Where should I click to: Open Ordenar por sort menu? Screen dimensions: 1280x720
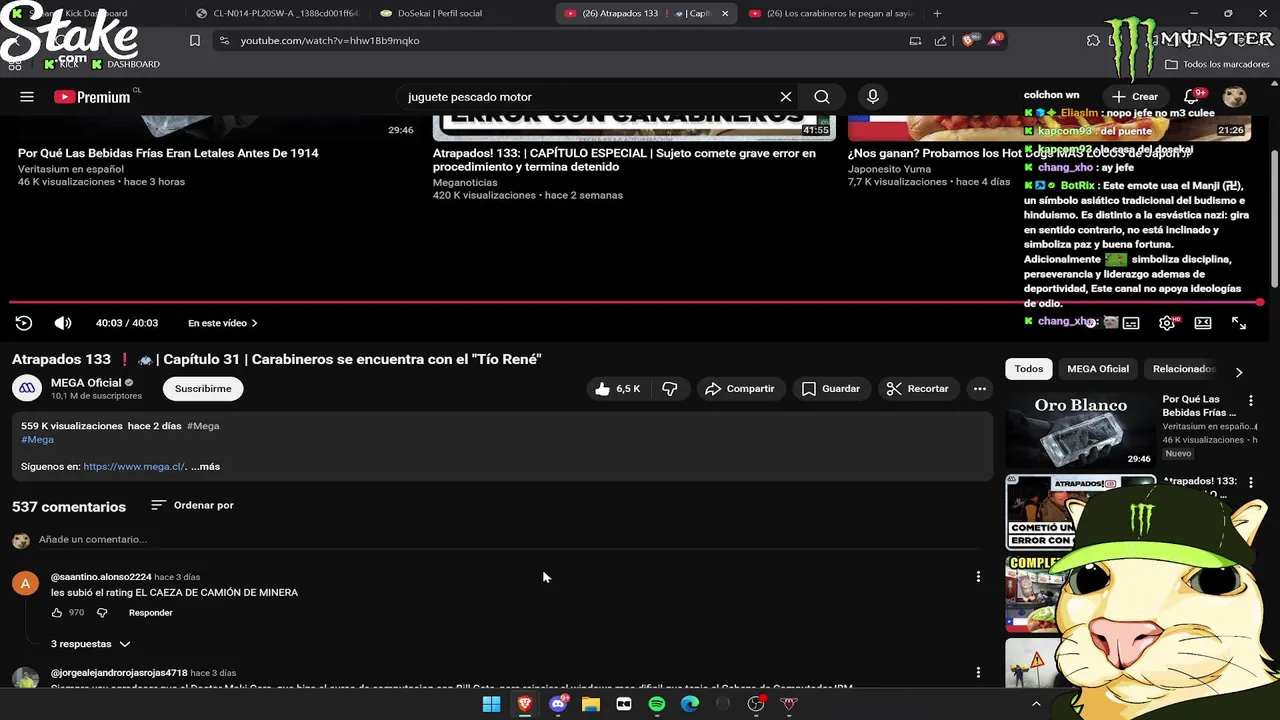click(192, 506)
